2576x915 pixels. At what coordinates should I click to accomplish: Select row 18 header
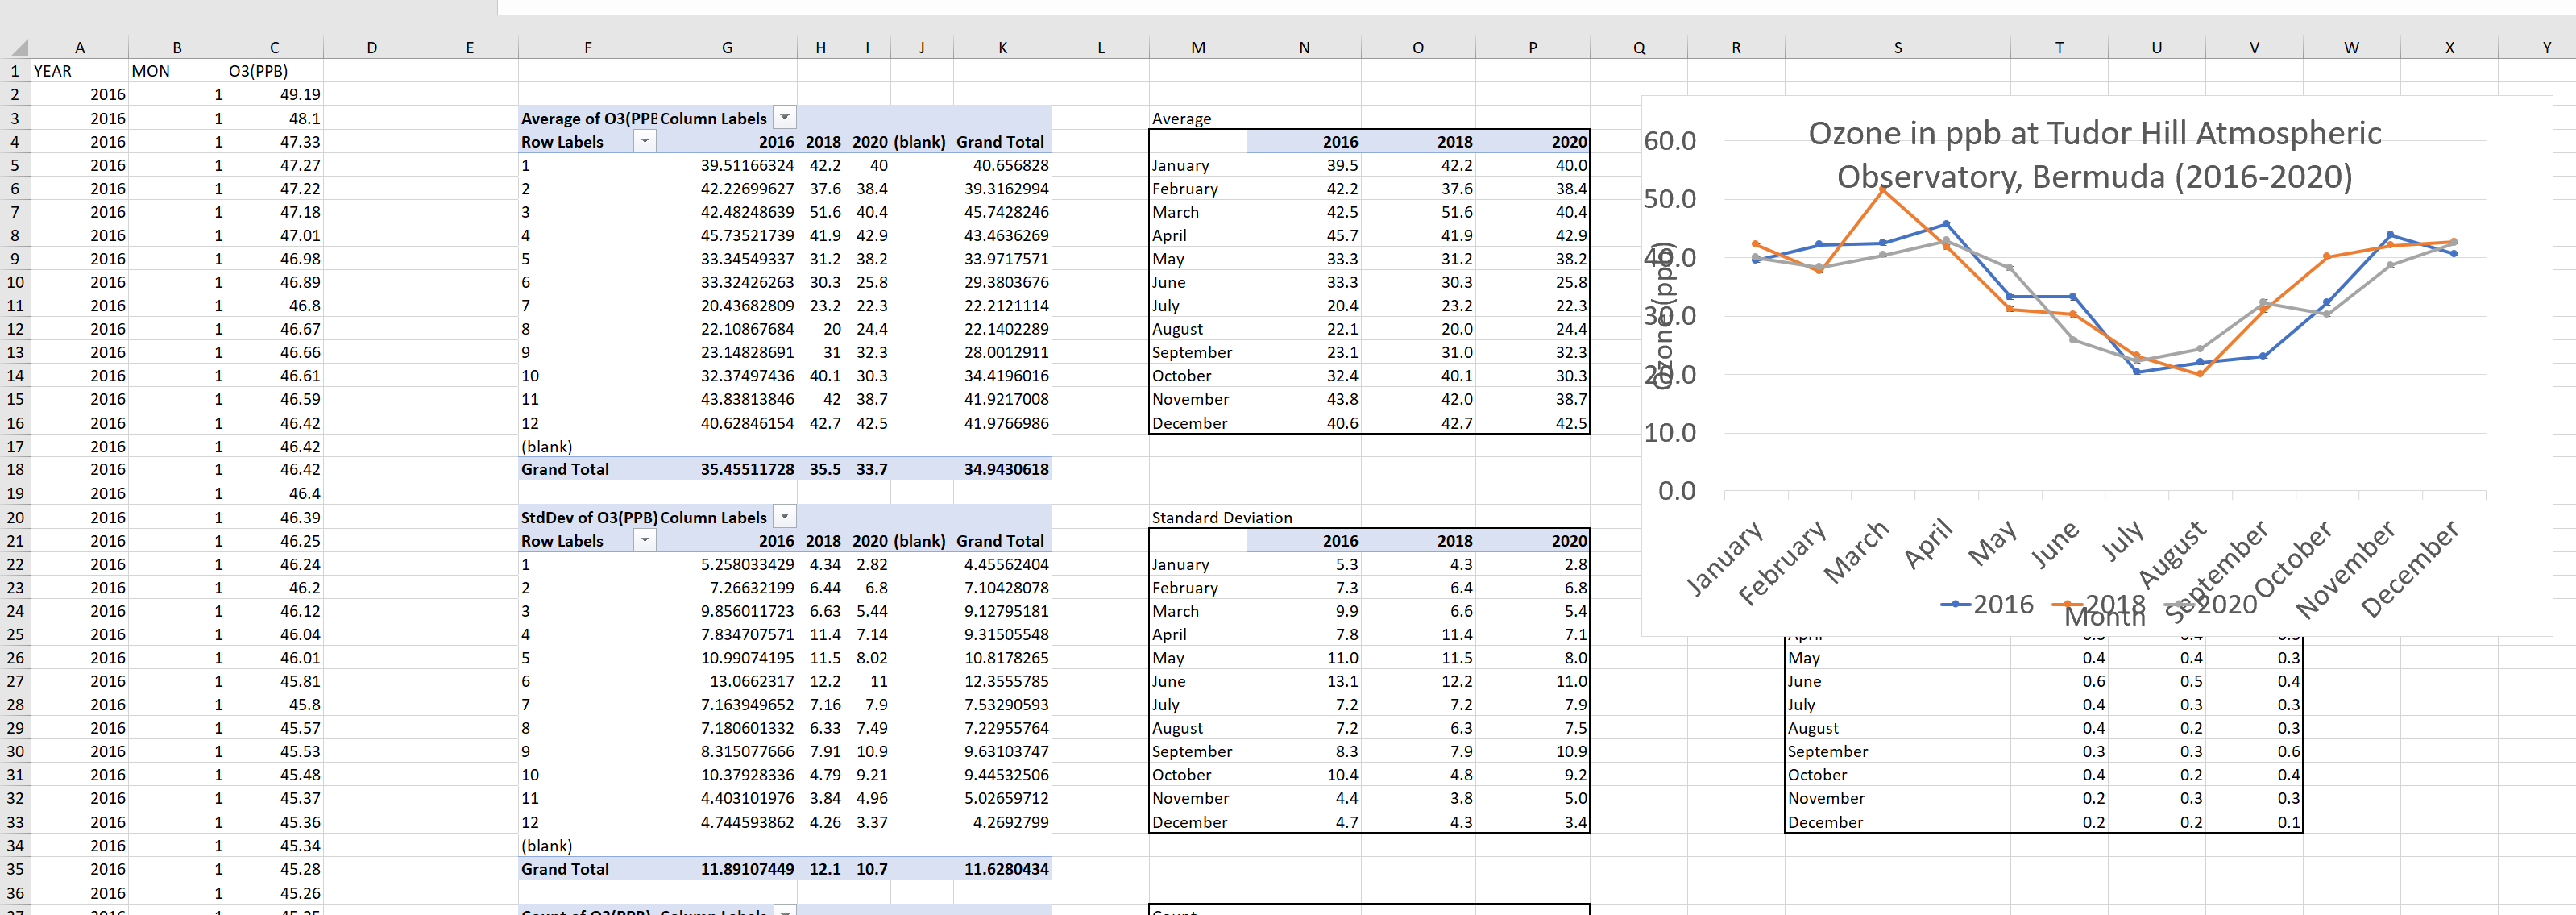point(15,469)
